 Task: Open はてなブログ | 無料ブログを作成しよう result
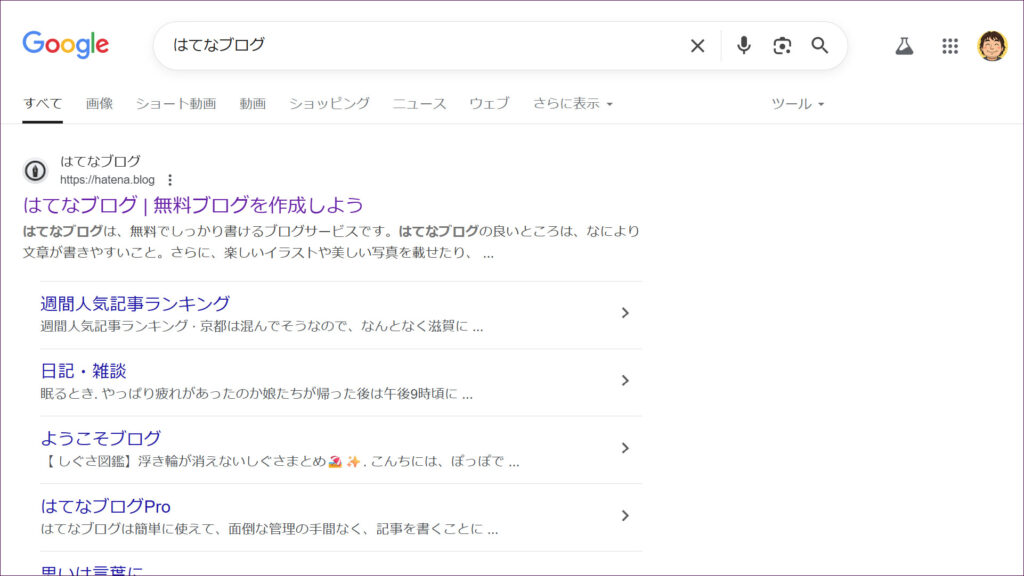(x=193, y=205)
